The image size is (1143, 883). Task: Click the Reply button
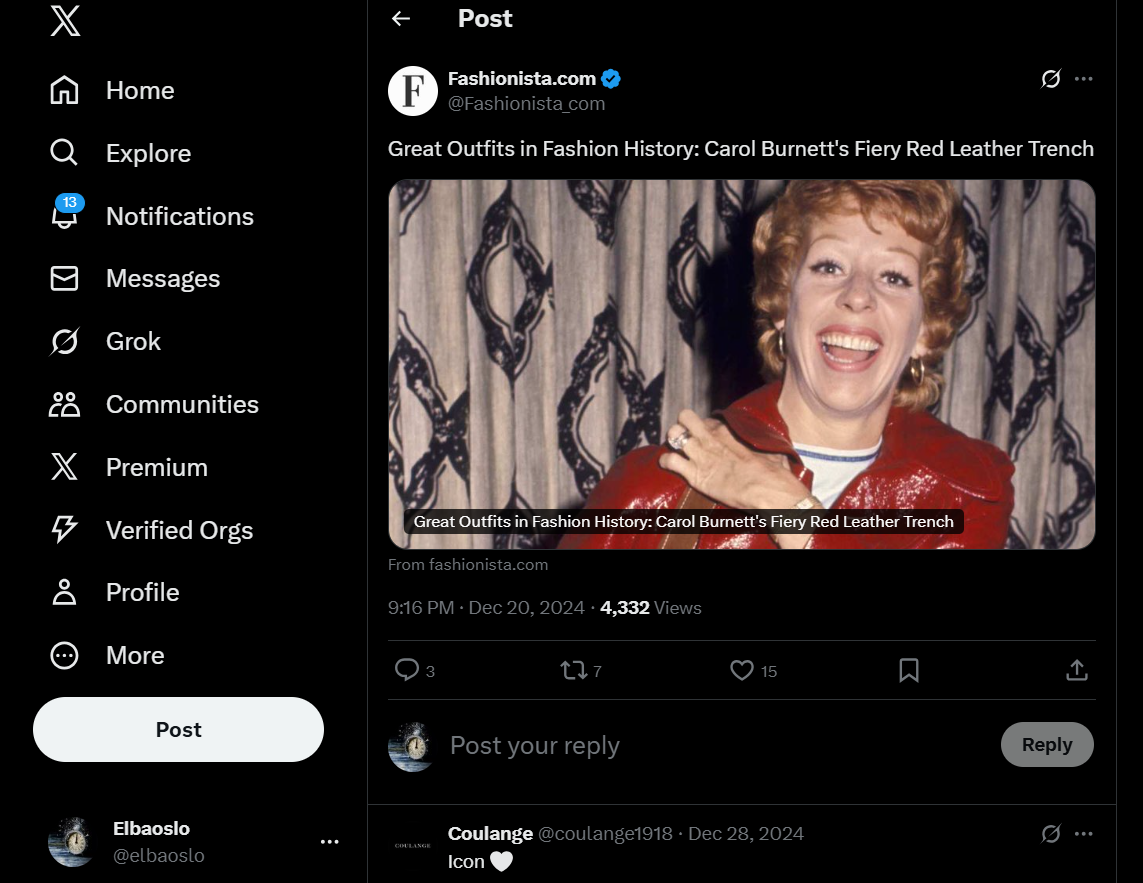point(1047,744)
